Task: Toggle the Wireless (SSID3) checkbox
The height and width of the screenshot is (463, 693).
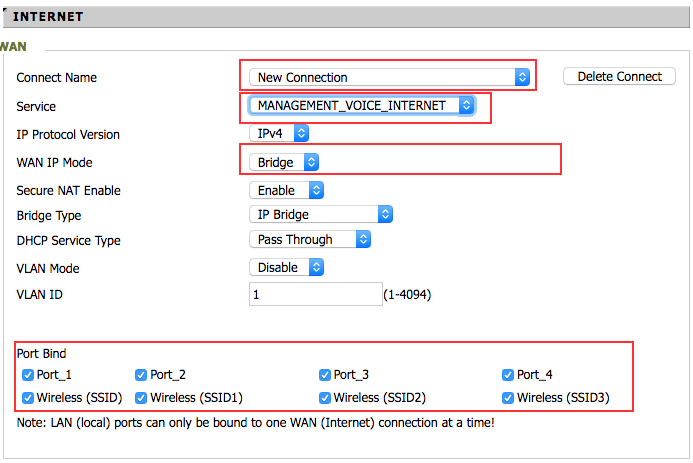Action: pos(508,398)
